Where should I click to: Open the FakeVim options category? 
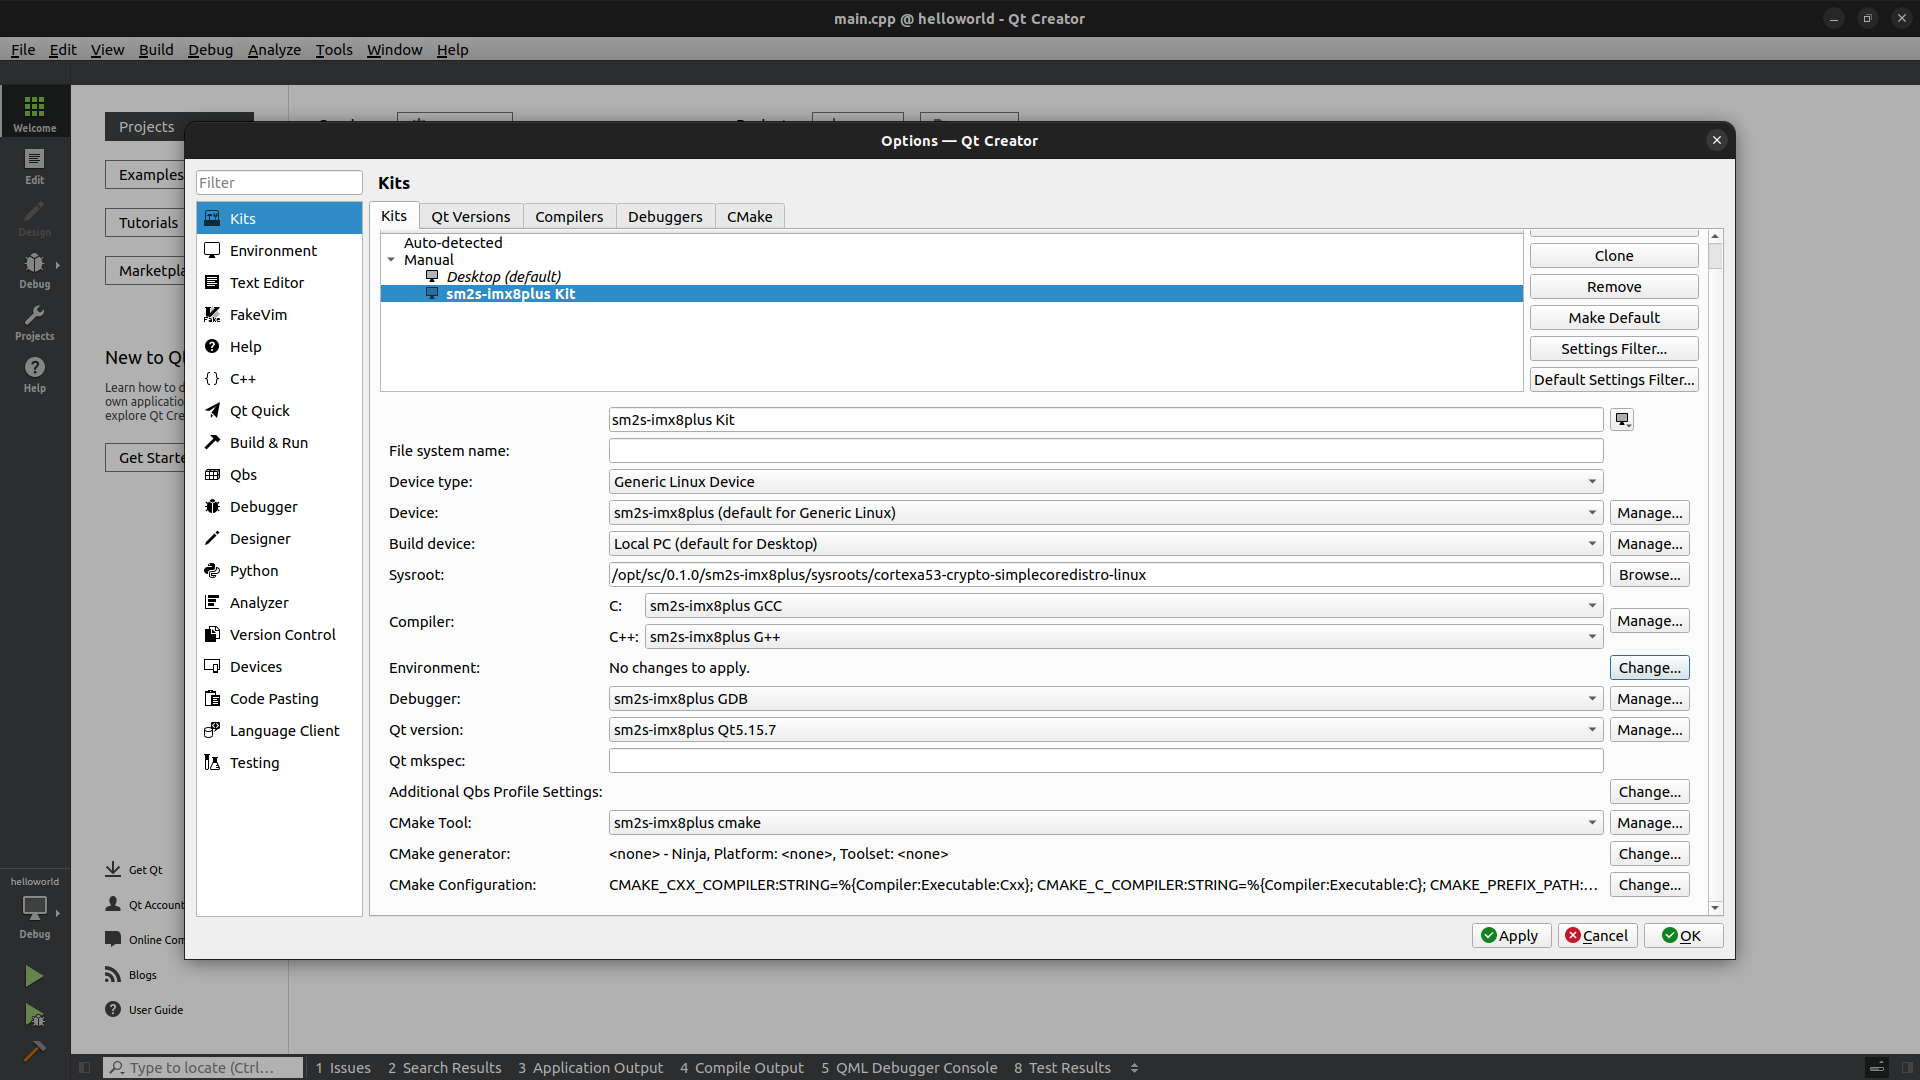tap(258, 315)
